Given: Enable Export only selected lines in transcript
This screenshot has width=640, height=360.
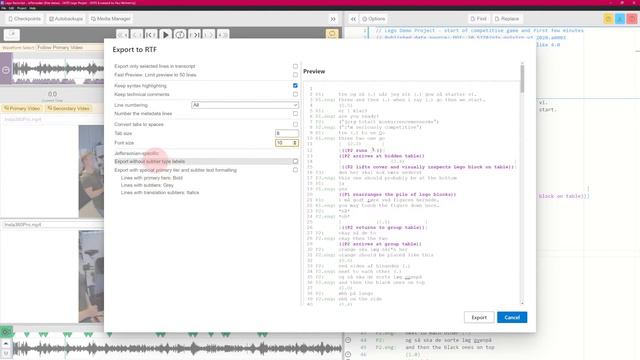Looking at the screenshot, I should point(295,66).
